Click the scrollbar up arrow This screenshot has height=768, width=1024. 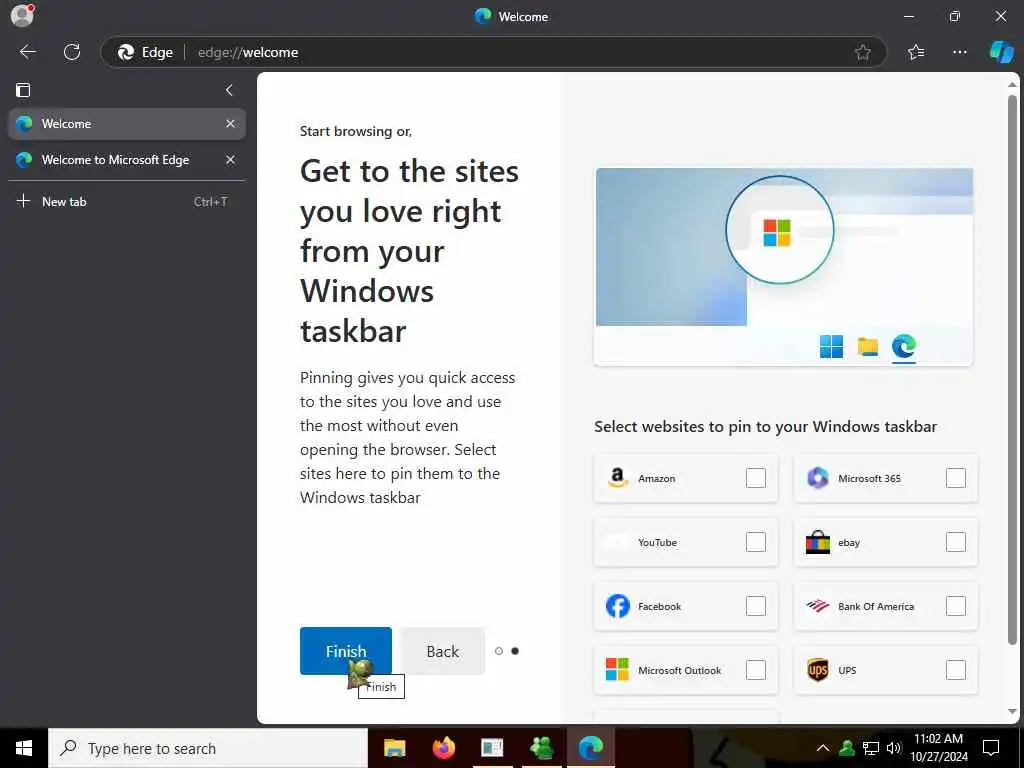tap(1012, 84)
